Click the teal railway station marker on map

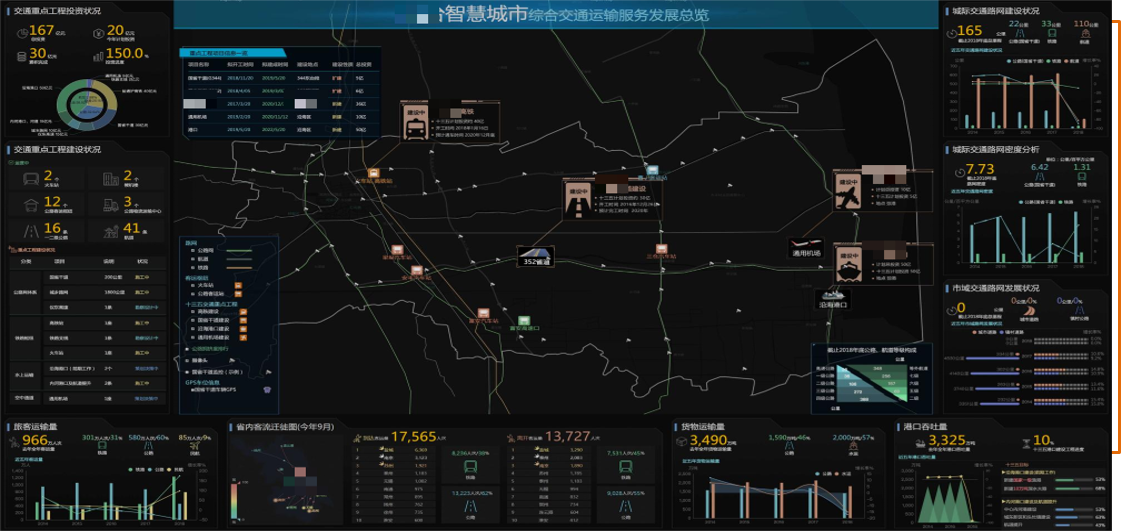pyautogui.click(x=652, y=171)
